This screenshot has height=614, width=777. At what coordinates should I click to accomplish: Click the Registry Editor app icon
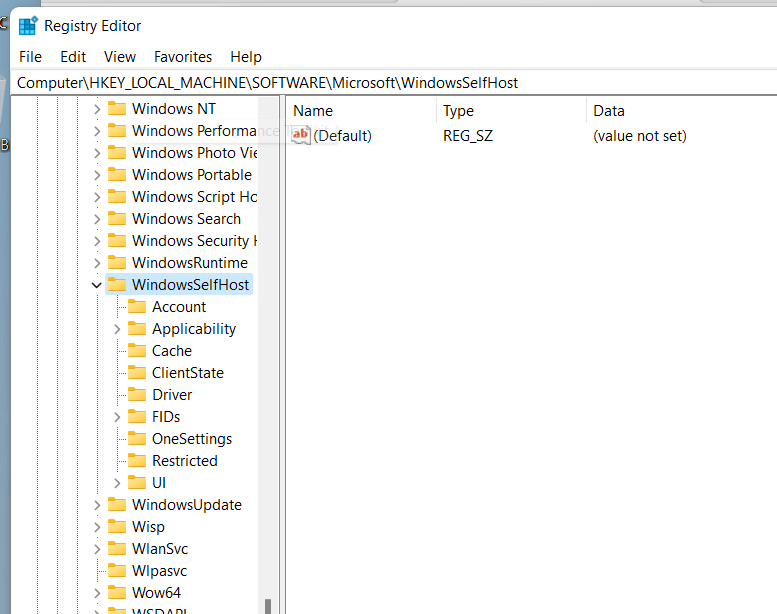click(x=28, y=26)
